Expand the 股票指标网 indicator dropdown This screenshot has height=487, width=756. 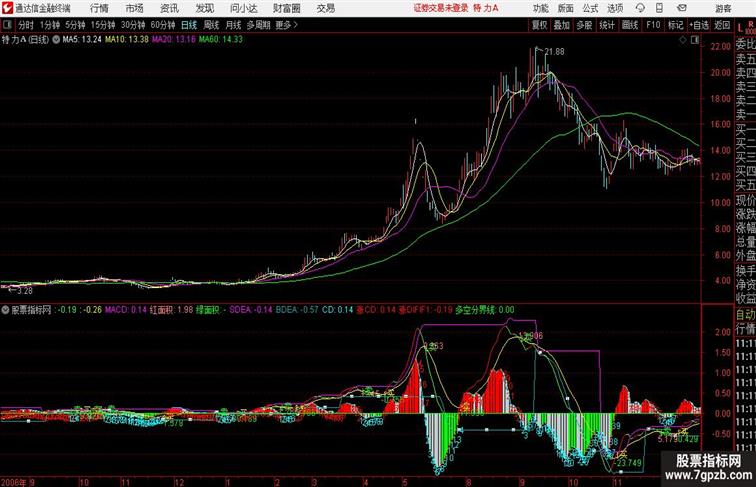[5, 310]
